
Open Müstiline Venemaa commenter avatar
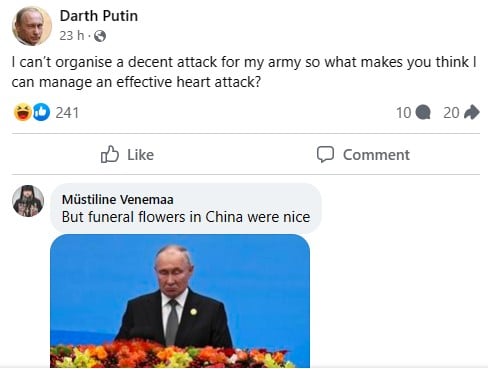pos(28,201)
